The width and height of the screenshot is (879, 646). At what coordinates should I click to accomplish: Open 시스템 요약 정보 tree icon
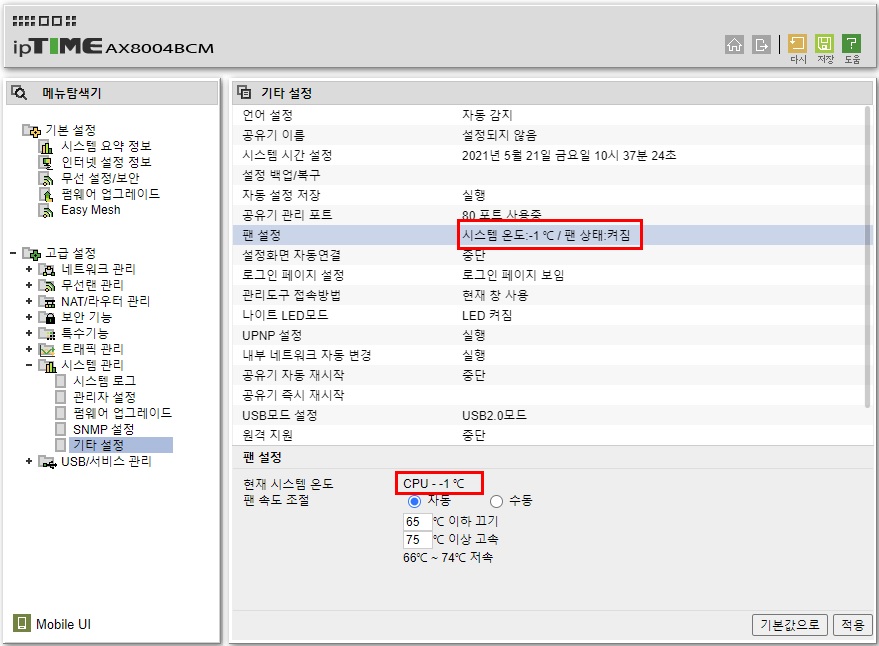(47, 147)
